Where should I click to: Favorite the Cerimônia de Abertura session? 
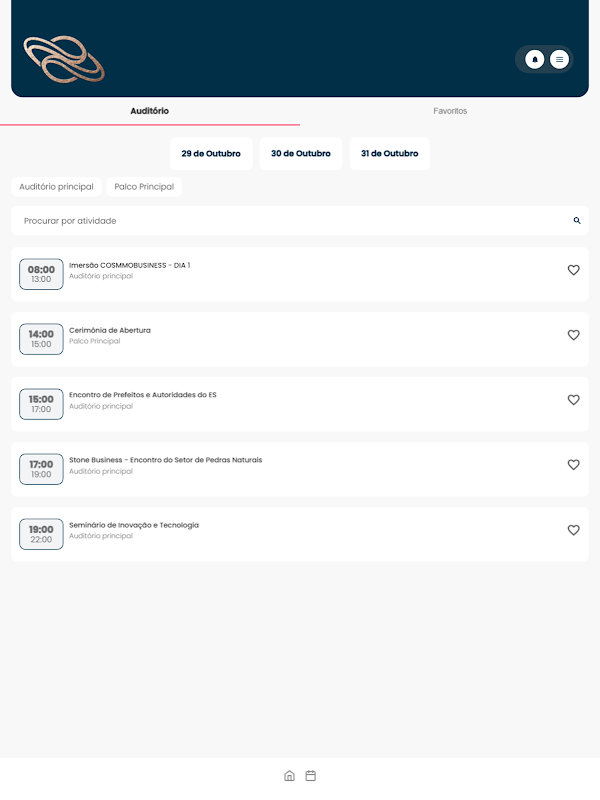tap(573, 335)
